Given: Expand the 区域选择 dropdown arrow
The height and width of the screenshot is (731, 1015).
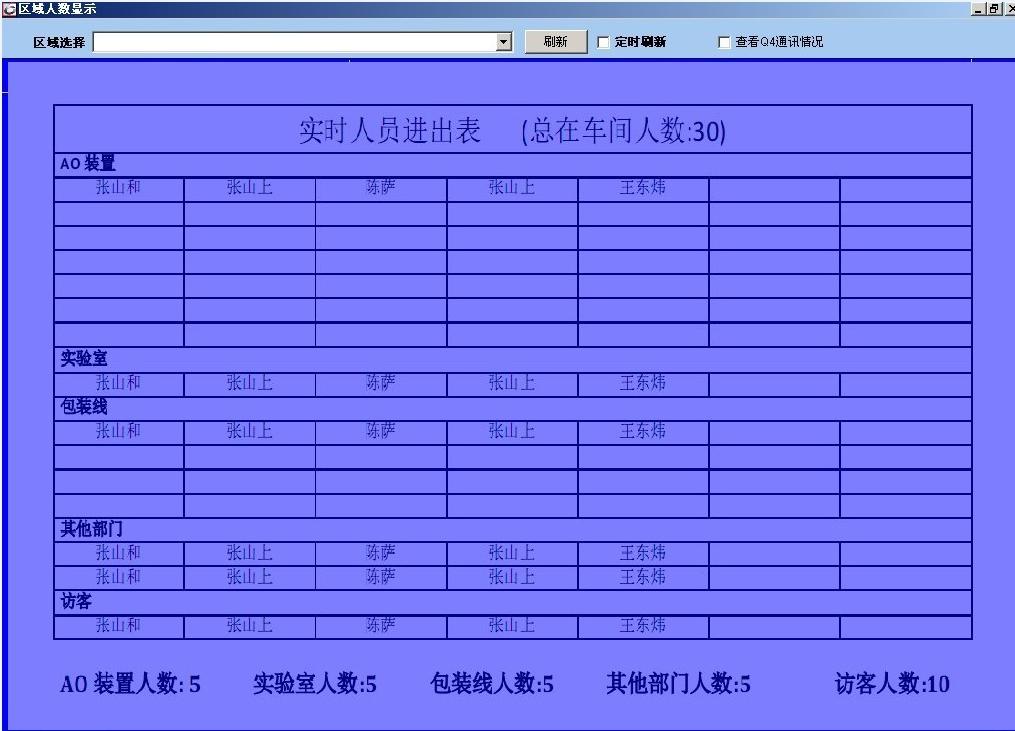Looking at the screenshot, I should (x=504, y=42).
